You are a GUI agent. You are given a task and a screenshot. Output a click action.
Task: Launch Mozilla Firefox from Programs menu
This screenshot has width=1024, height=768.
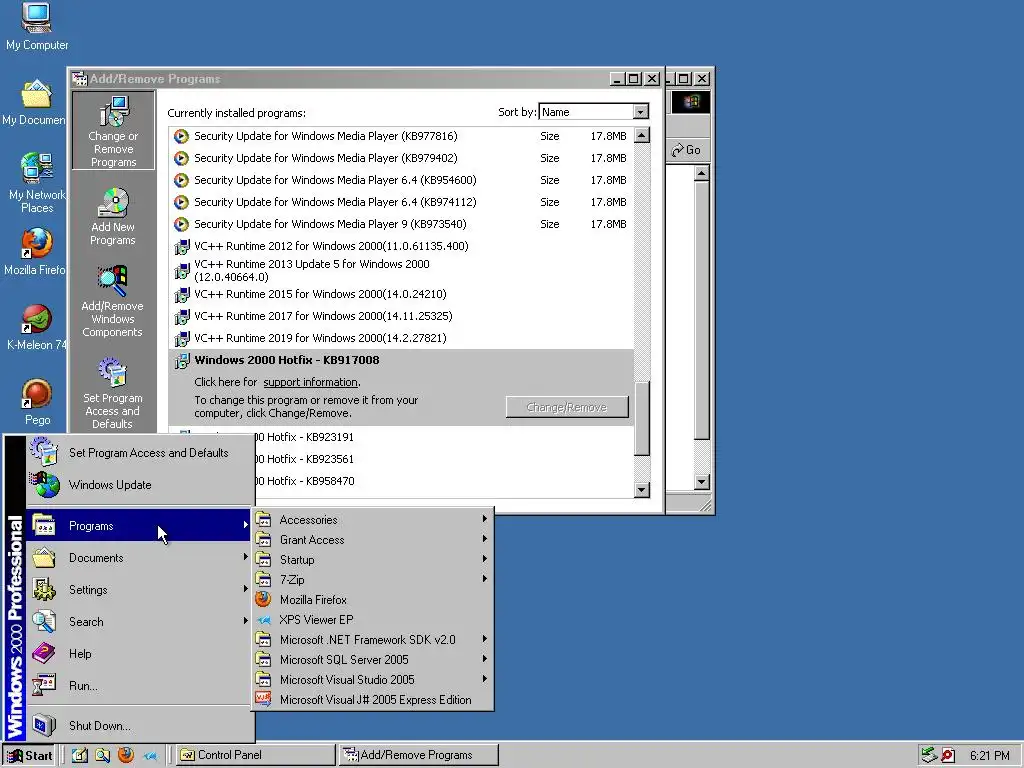tap(372, 600)
